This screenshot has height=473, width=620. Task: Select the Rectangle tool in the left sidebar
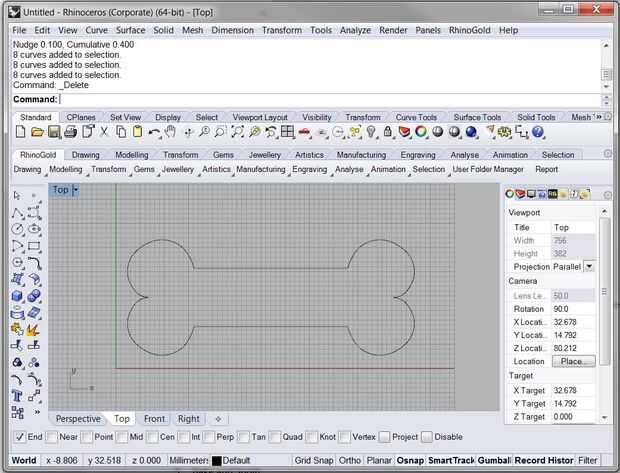[34, 246]
